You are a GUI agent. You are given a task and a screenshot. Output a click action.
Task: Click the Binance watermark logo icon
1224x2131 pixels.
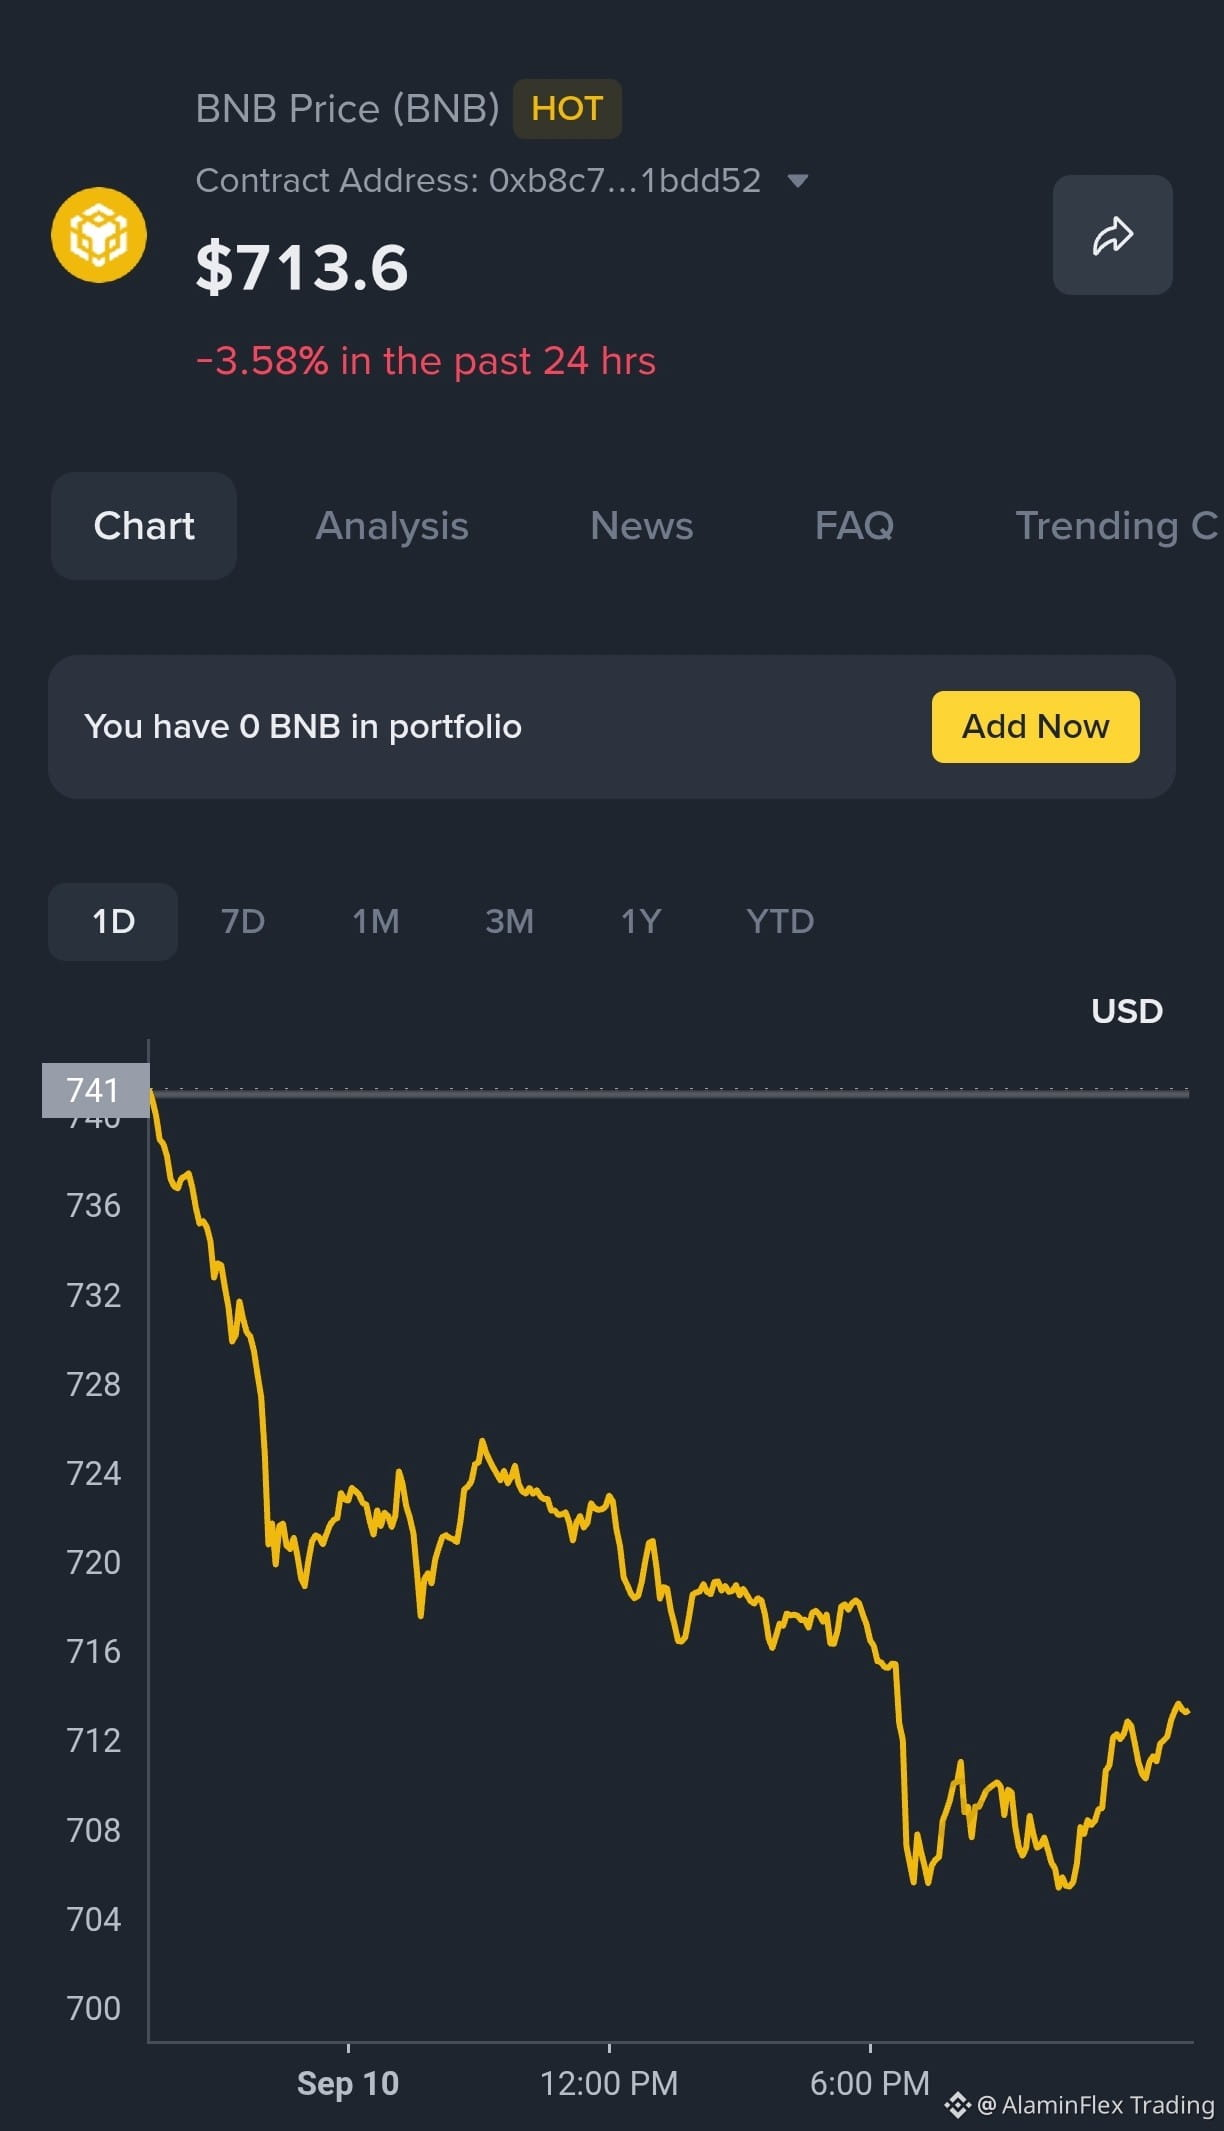pyautogui.click(x=957, y=2104)
